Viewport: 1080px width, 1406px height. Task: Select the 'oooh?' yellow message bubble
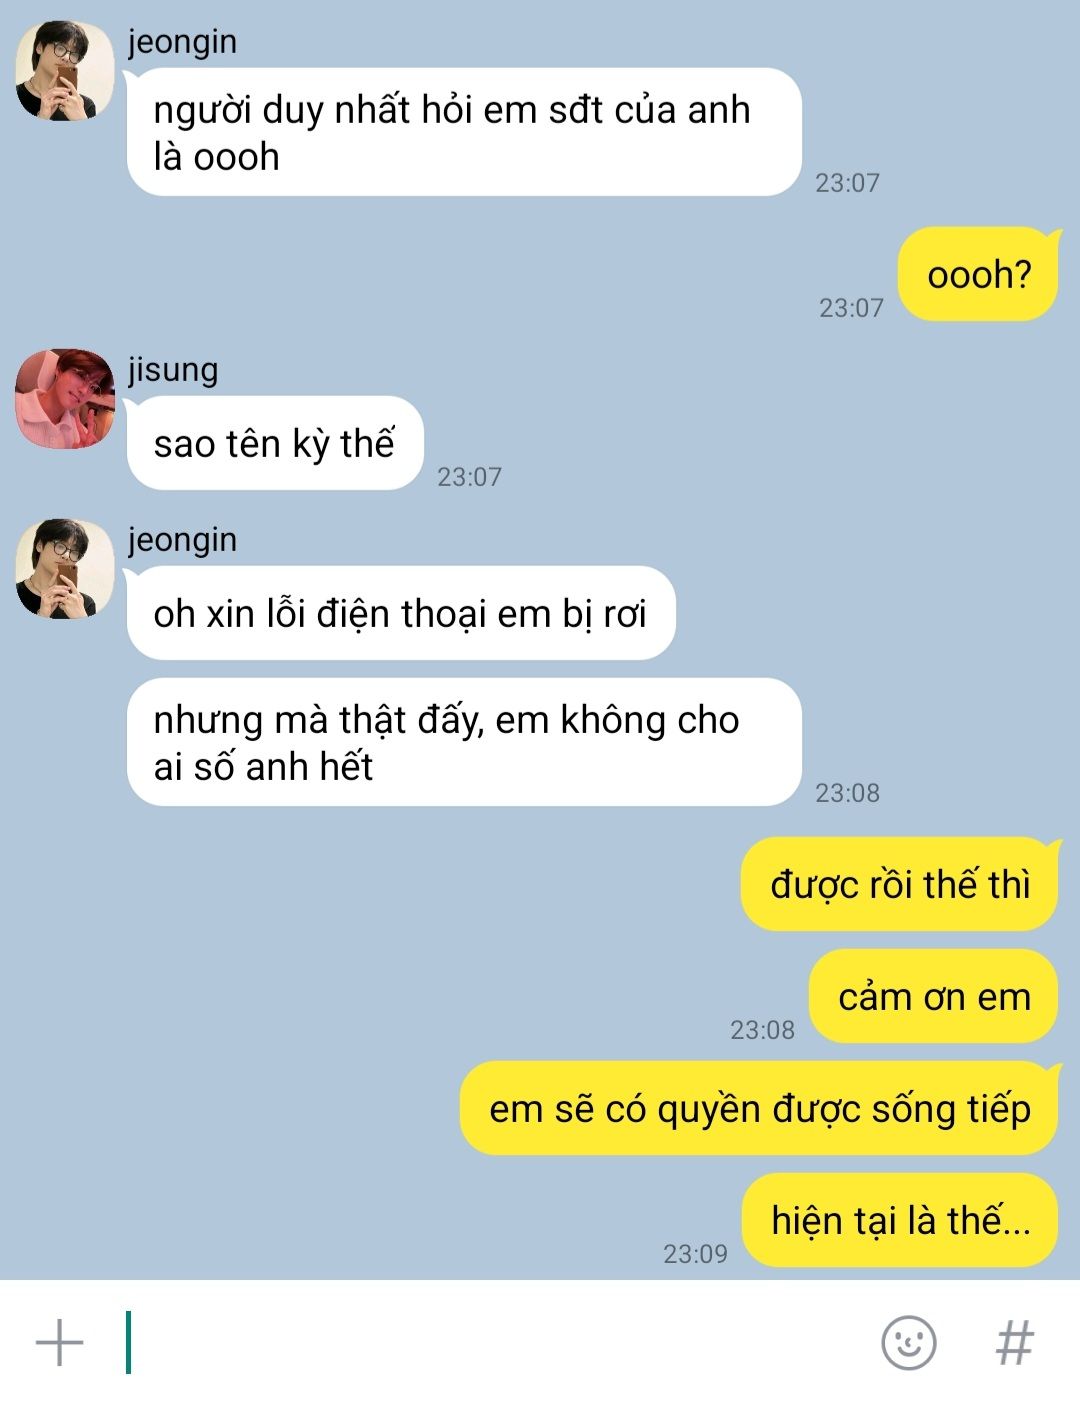click(x=978, y=274)
